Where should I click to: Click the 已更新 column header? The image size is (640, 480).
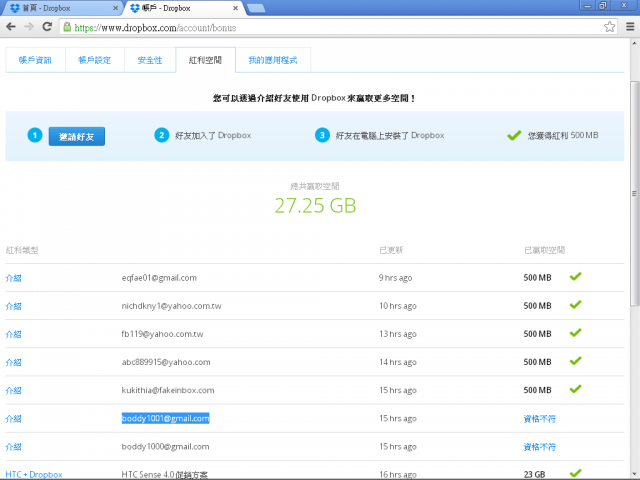(391, 250)
